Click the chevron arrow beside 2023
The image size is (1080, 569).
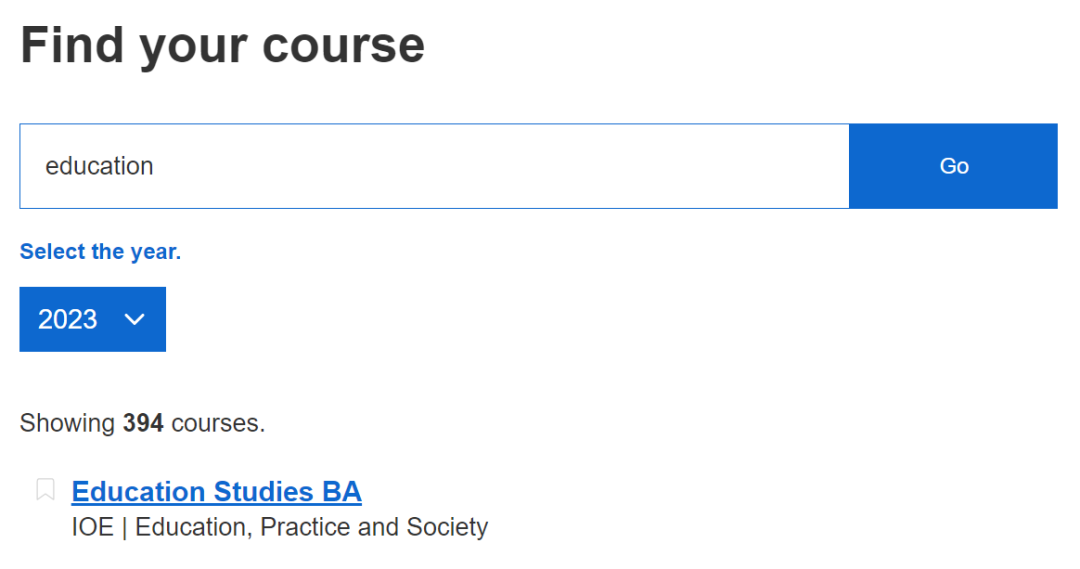point(134,319)
